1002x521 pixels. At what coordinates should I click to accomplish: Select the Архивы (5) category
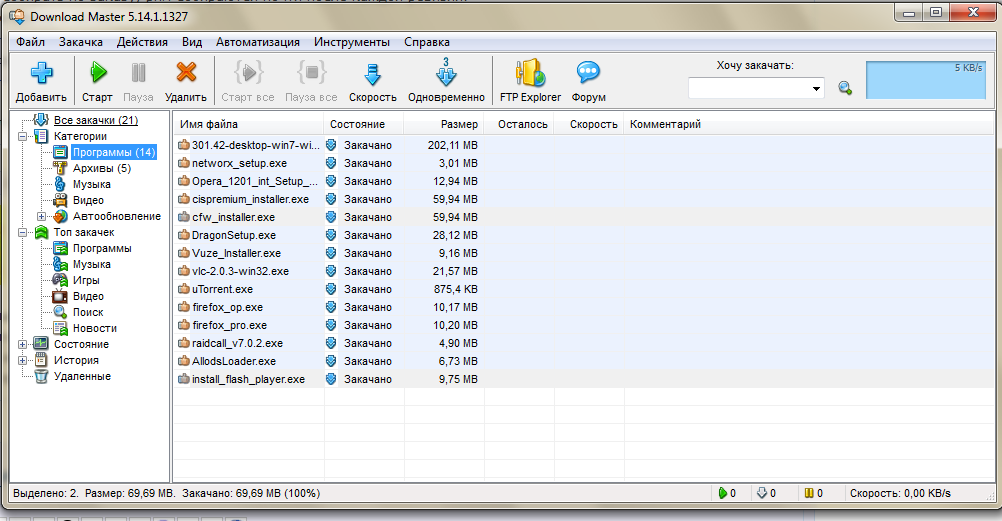(x=102, y=168)
